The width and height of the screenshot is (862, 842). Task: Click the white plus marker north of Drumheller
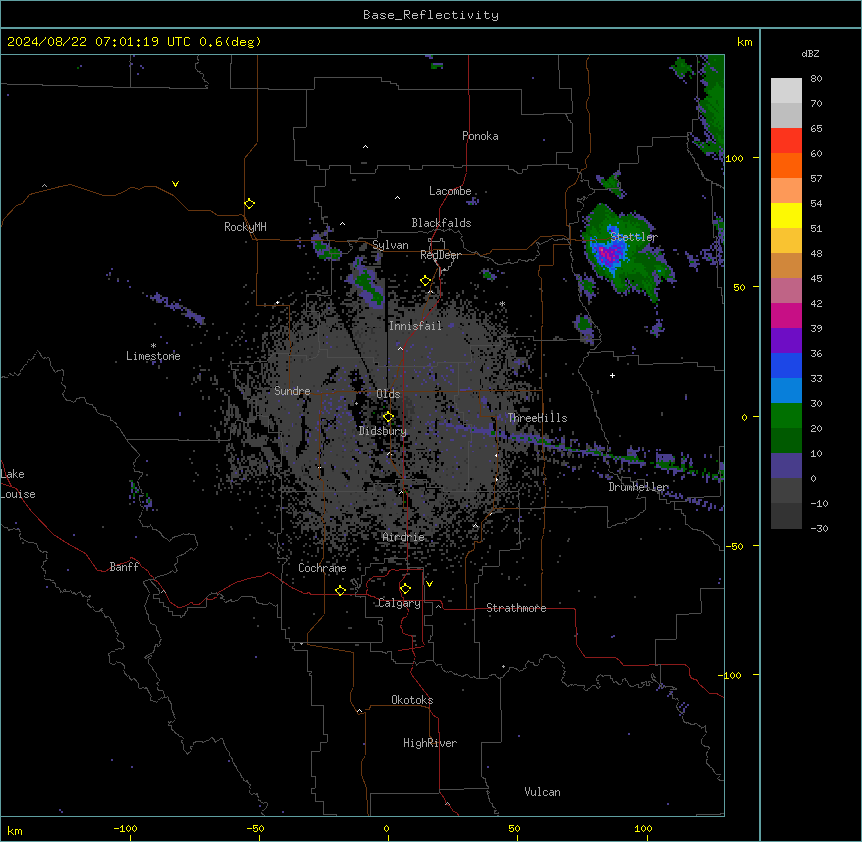(x=612, y=375)
